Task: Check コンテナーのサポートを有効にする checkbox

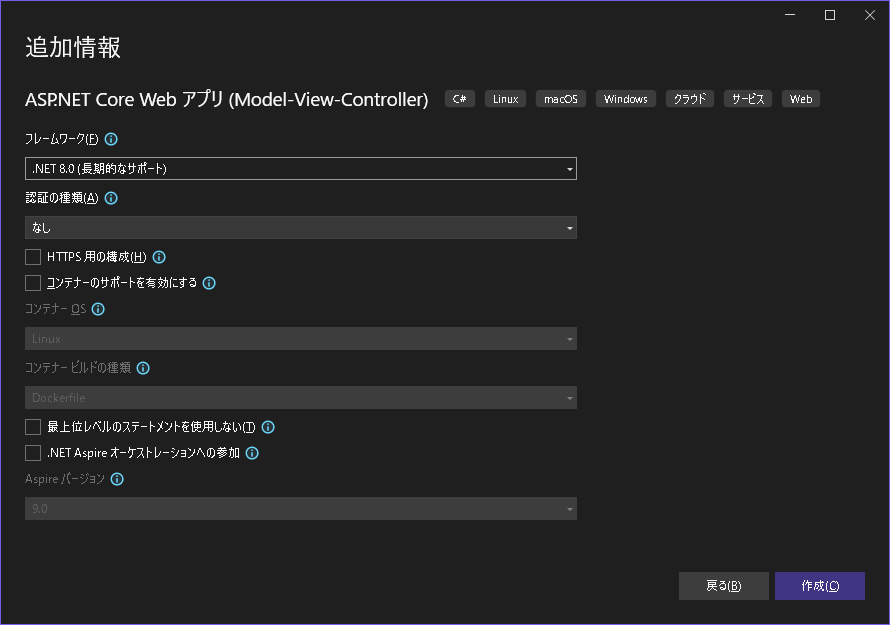Action: pos(33,283)
